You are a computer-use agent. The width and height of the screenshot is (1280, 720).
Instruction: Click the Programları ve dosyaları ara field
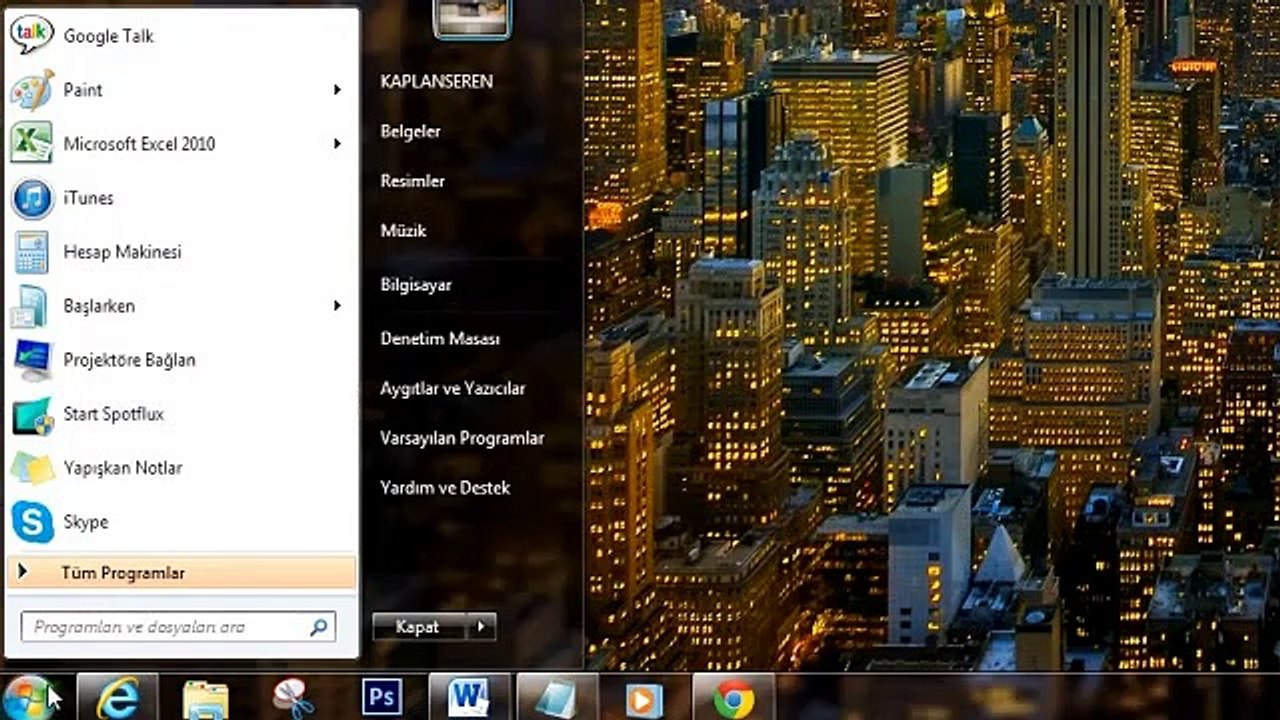178,627
